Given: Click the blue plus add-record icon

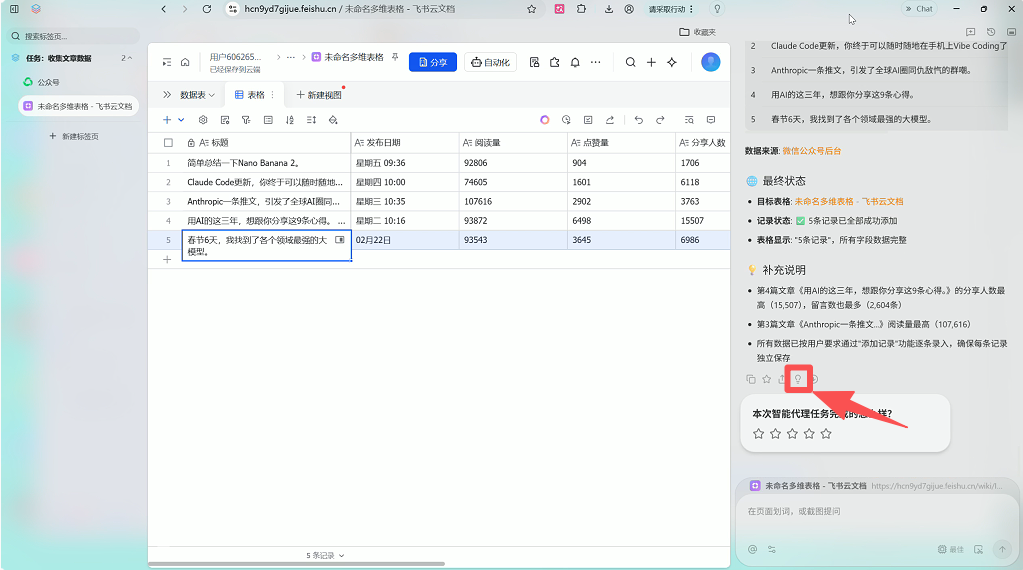Looking at the screenshot, I should click(167, 120).
